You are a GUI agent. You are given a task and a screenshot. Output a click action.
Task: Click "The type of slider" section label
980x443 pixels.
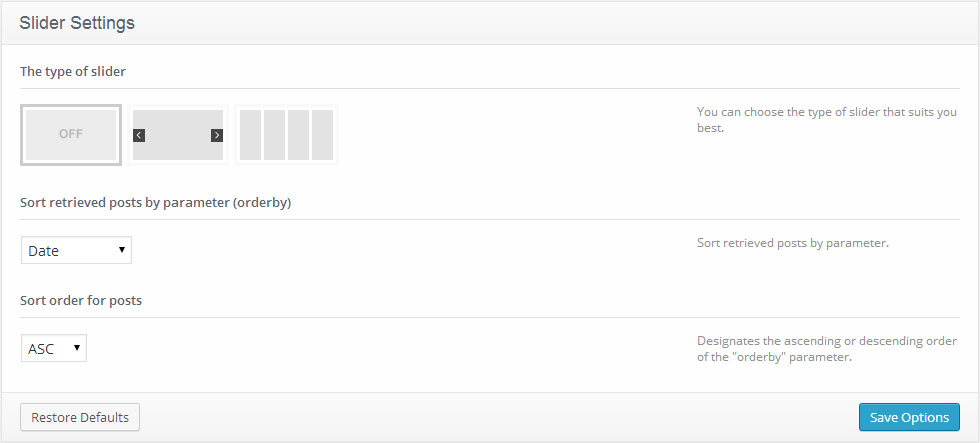click(73, 71)
